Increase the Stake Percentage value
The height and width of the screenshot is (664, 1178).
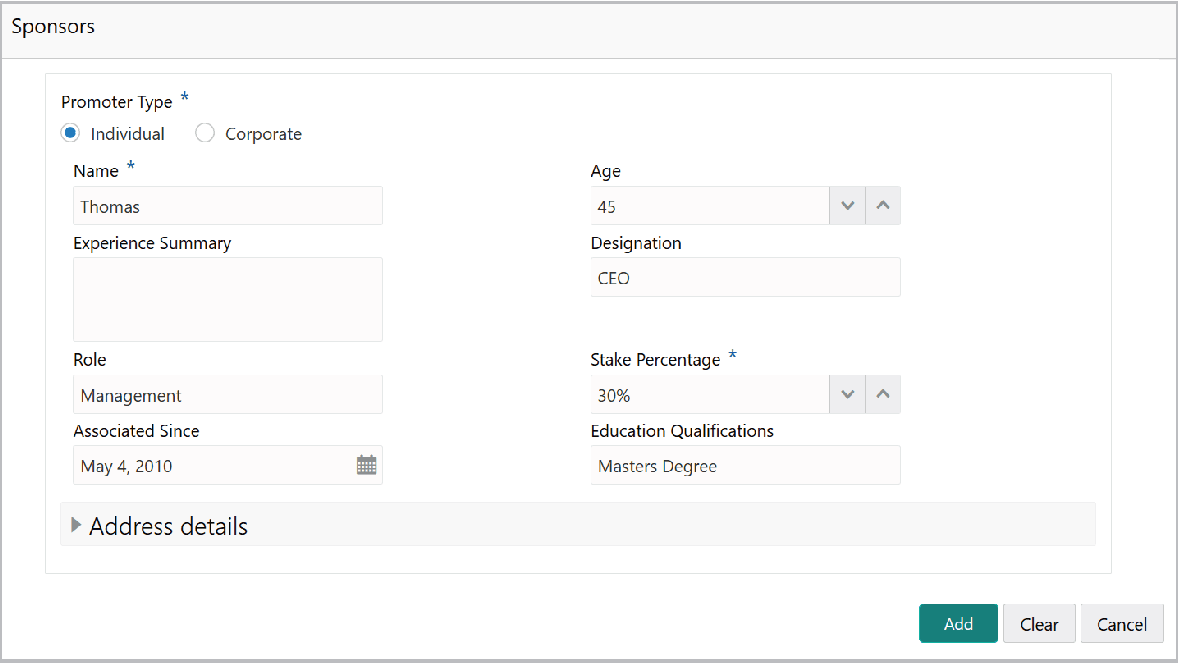click(x=883, y=394)
